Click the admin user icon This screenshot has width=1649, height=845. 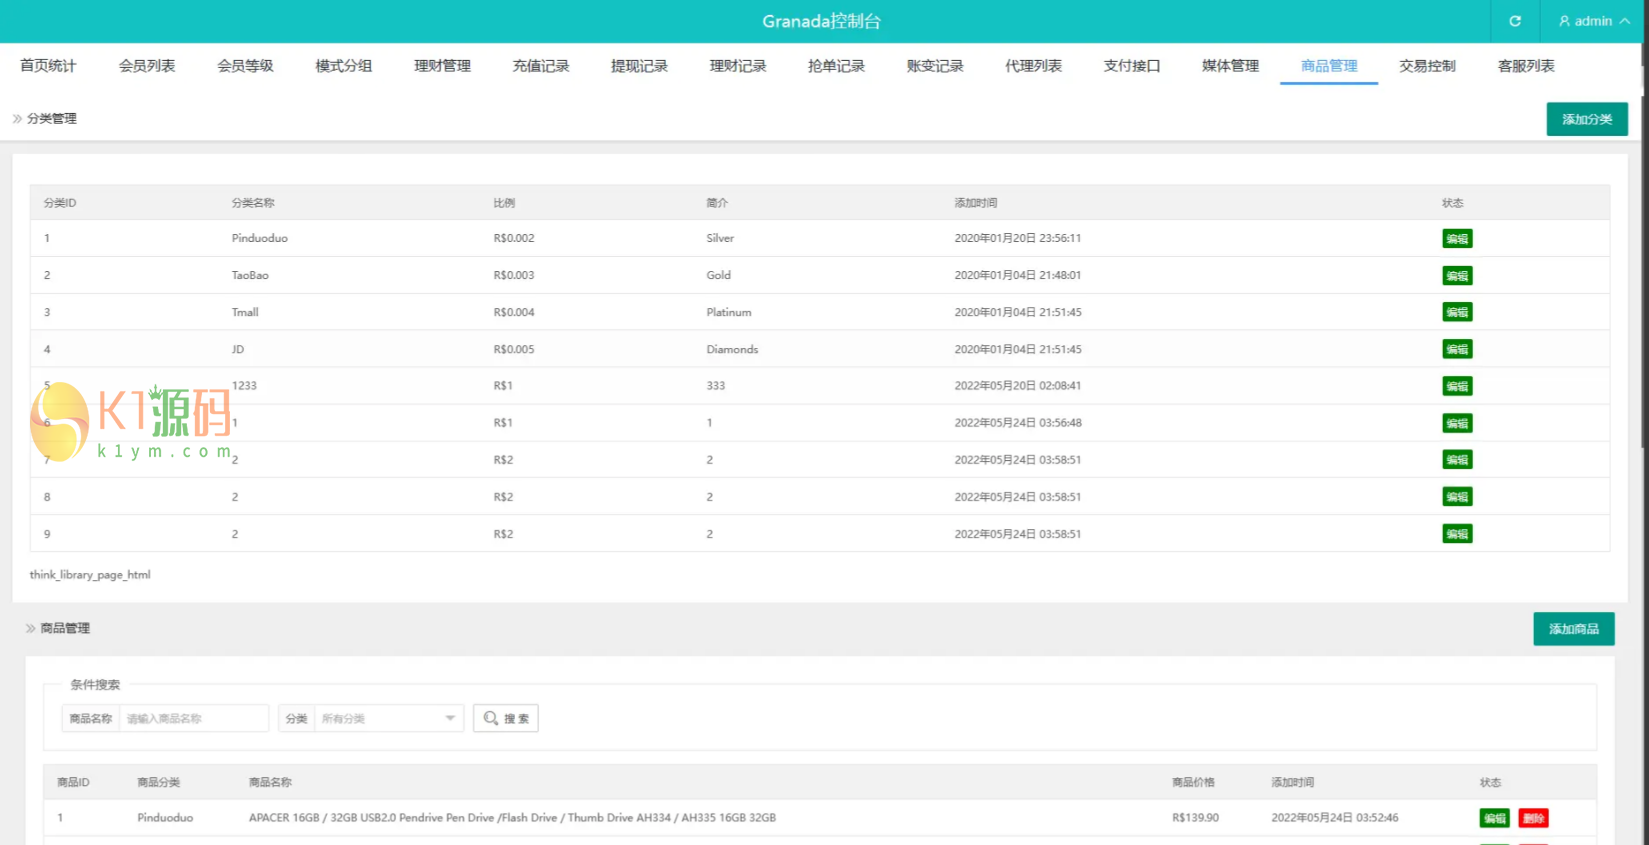click(1564, 21)
